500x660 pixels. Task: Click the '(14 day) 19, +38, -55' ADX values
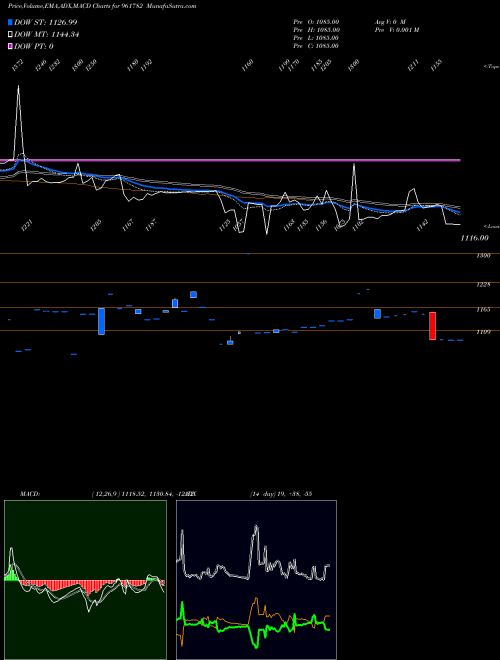coord(281,494)
